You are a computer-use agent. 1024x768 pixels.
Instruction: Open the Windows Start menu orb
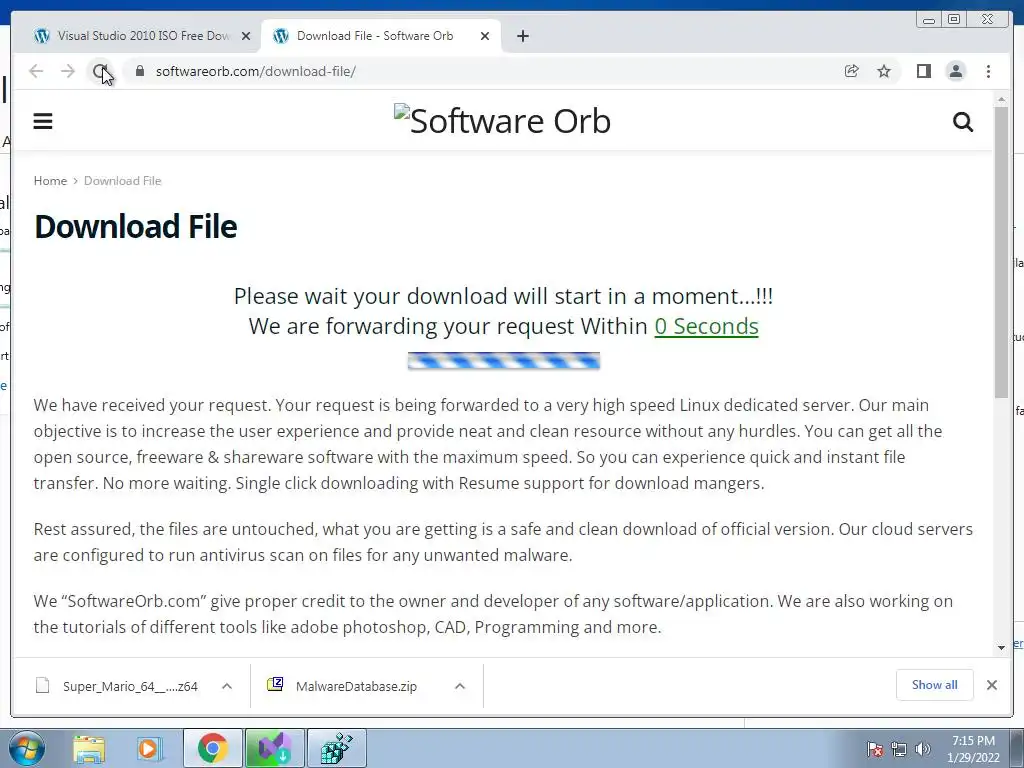[26, 748]
